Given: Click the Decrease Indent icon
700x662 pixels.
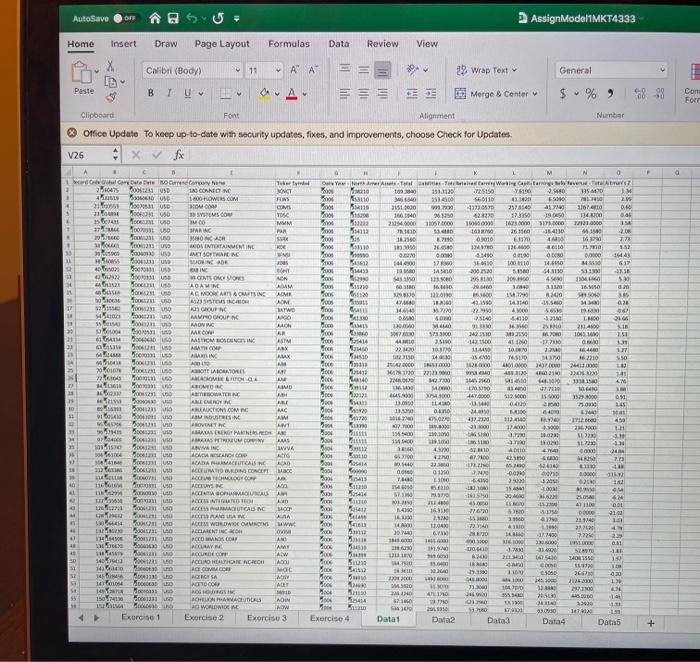Looking at the screenshot, I should [412, 93].
